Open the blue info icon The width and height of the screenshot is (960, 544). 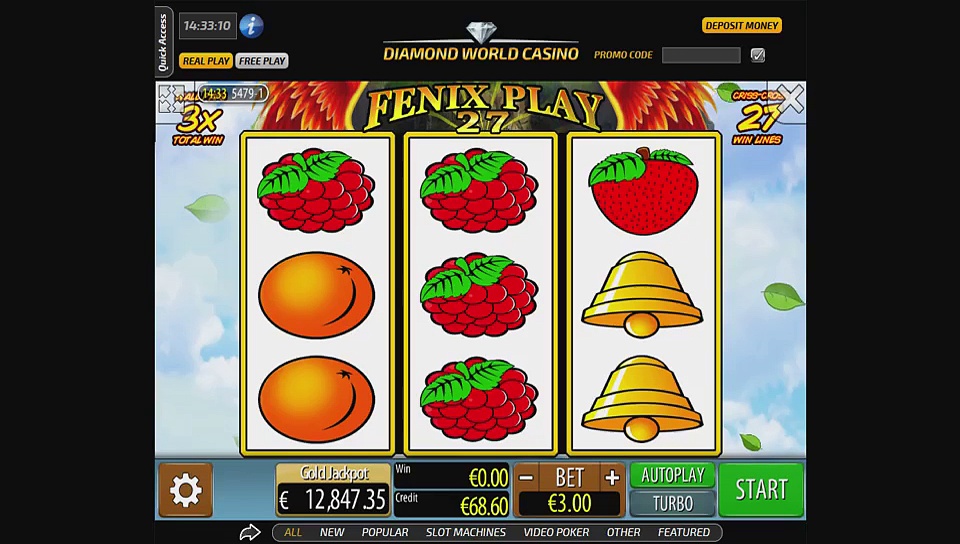[x=251, y=26]
